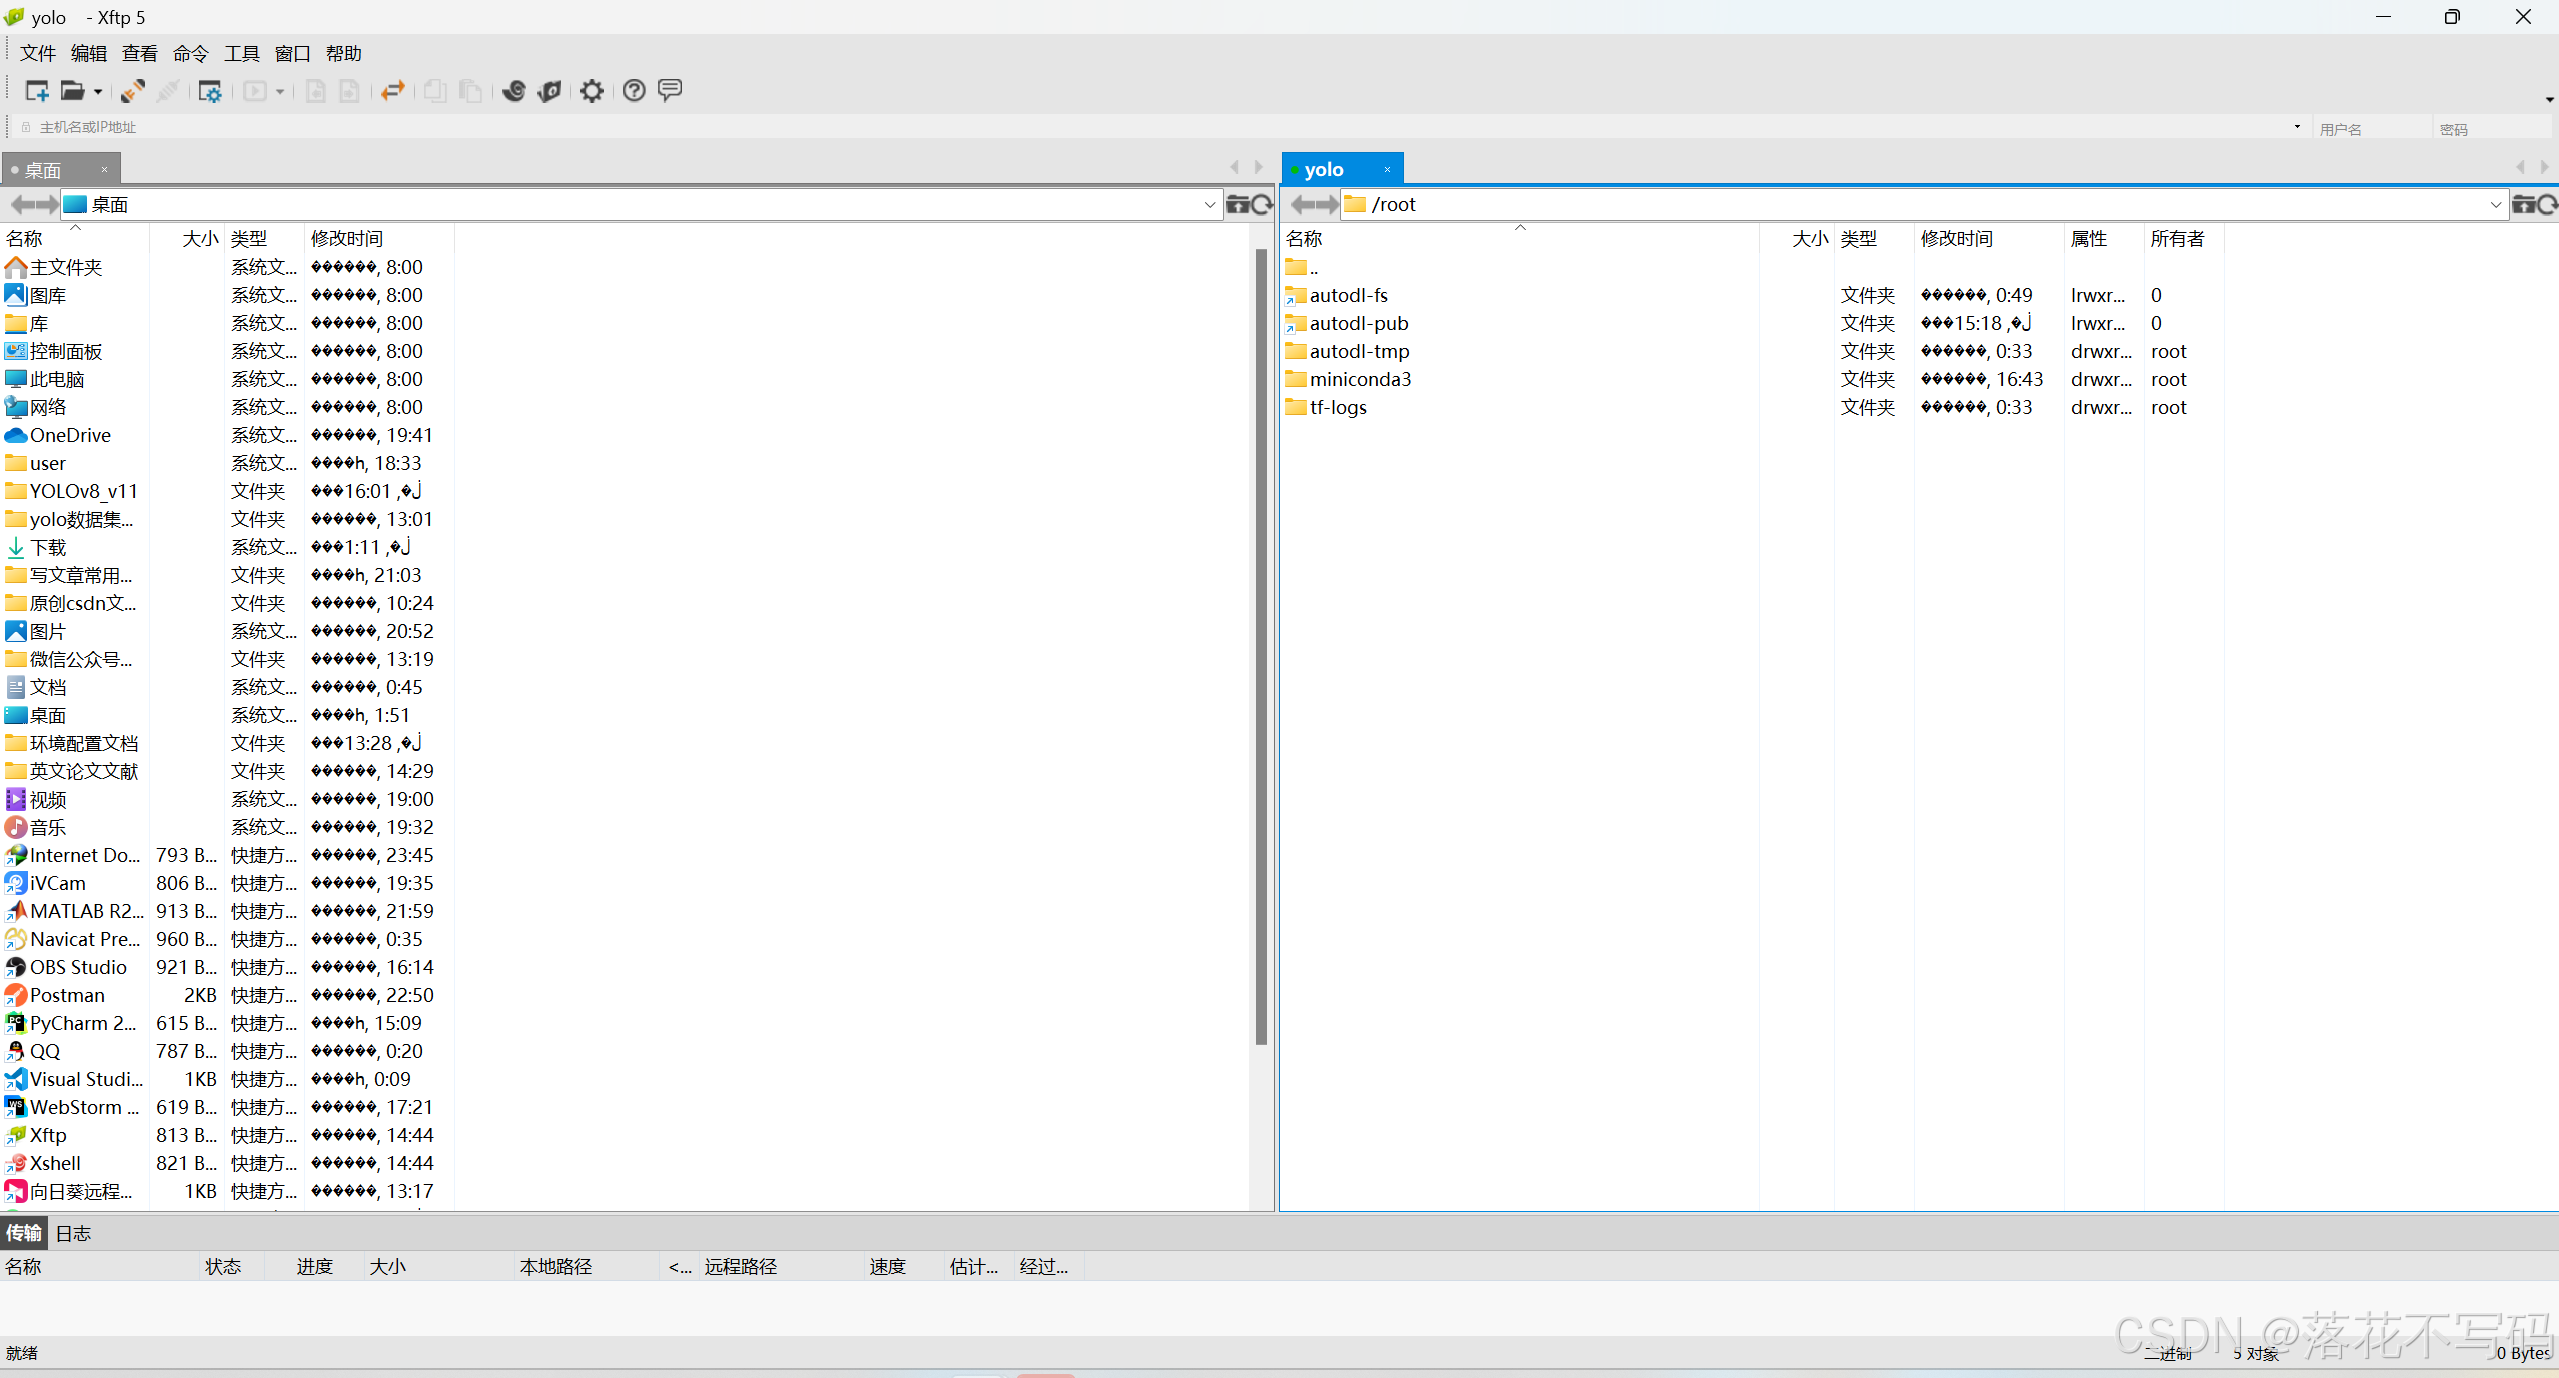Sort local files by 类型 column
2559x1378 pixels.
[264, 239]
